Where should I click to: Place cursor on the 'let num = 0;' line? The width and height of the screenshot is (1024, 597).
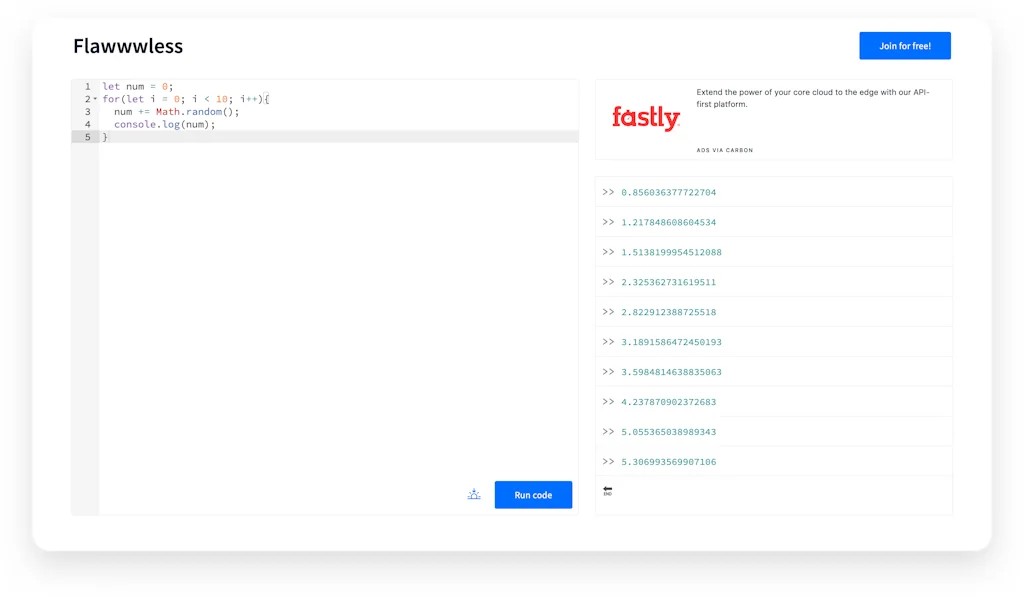pos(138,87)
